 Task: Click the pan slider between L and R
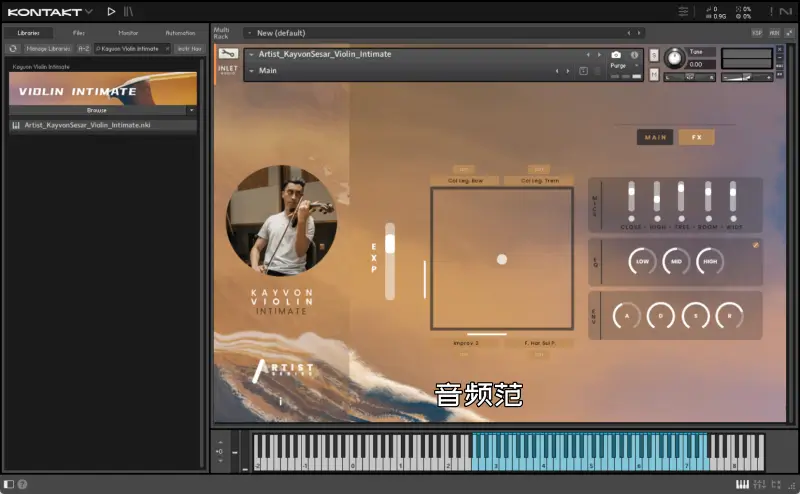point(689,77)
